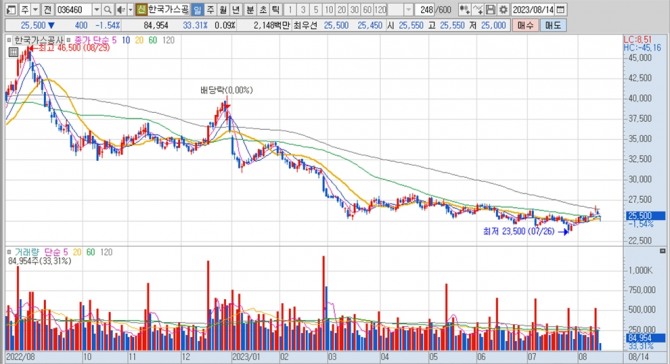This screenshot has width=670, height=364.
Task: Click the stock search magnifier icon
Action: point(108,9)
